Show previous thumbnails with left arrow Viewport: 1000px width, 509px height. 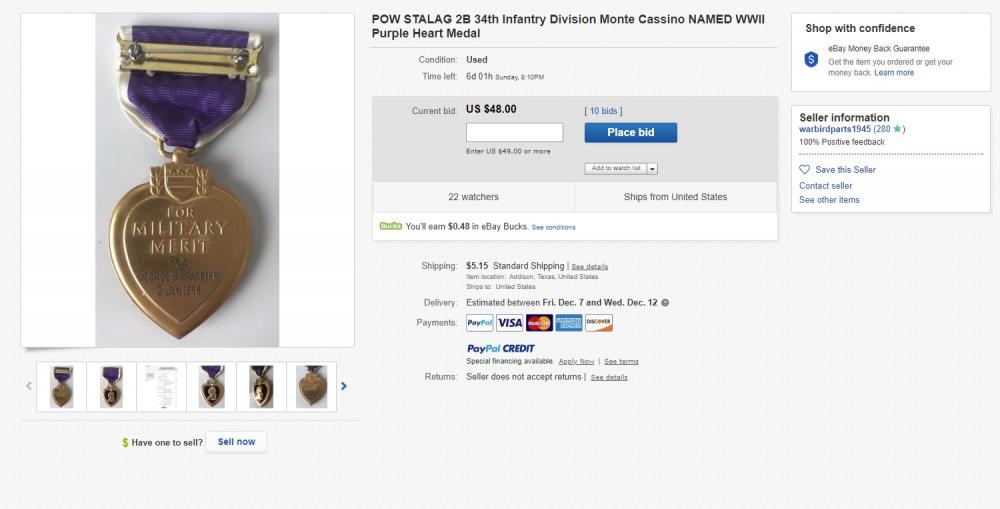point(29,386)
